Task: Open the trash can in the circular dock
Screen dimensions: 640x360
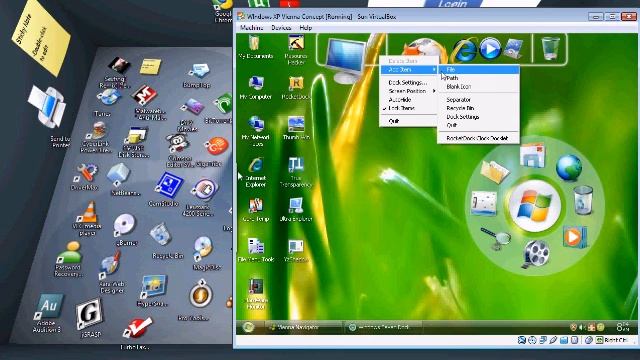Action: pos(582,200)
